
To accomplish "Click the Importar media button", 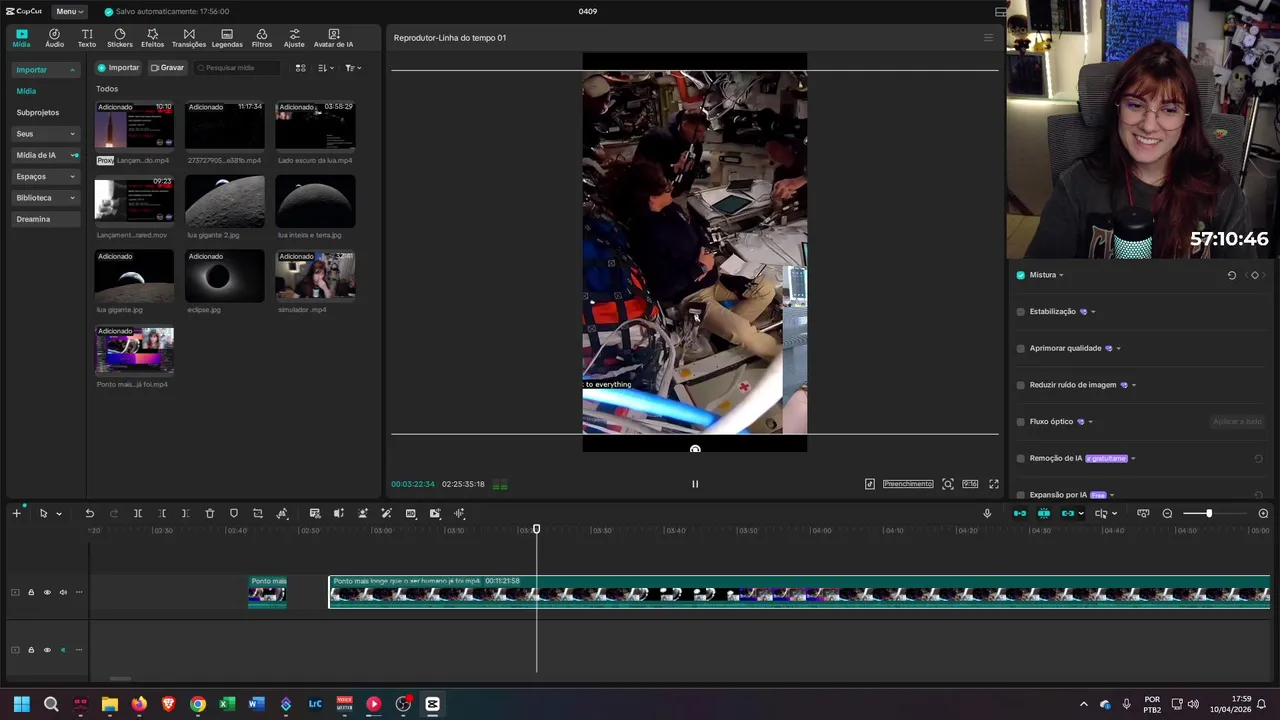I will [118, 68].
